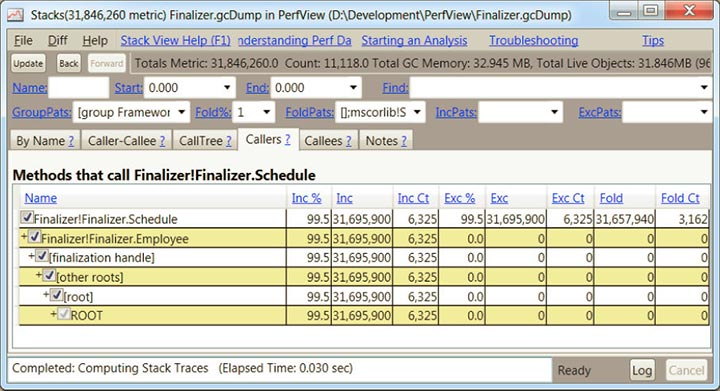The image size is (720, 391).
Task: Open the ExcPats dropdown
Action: point(704,112)
